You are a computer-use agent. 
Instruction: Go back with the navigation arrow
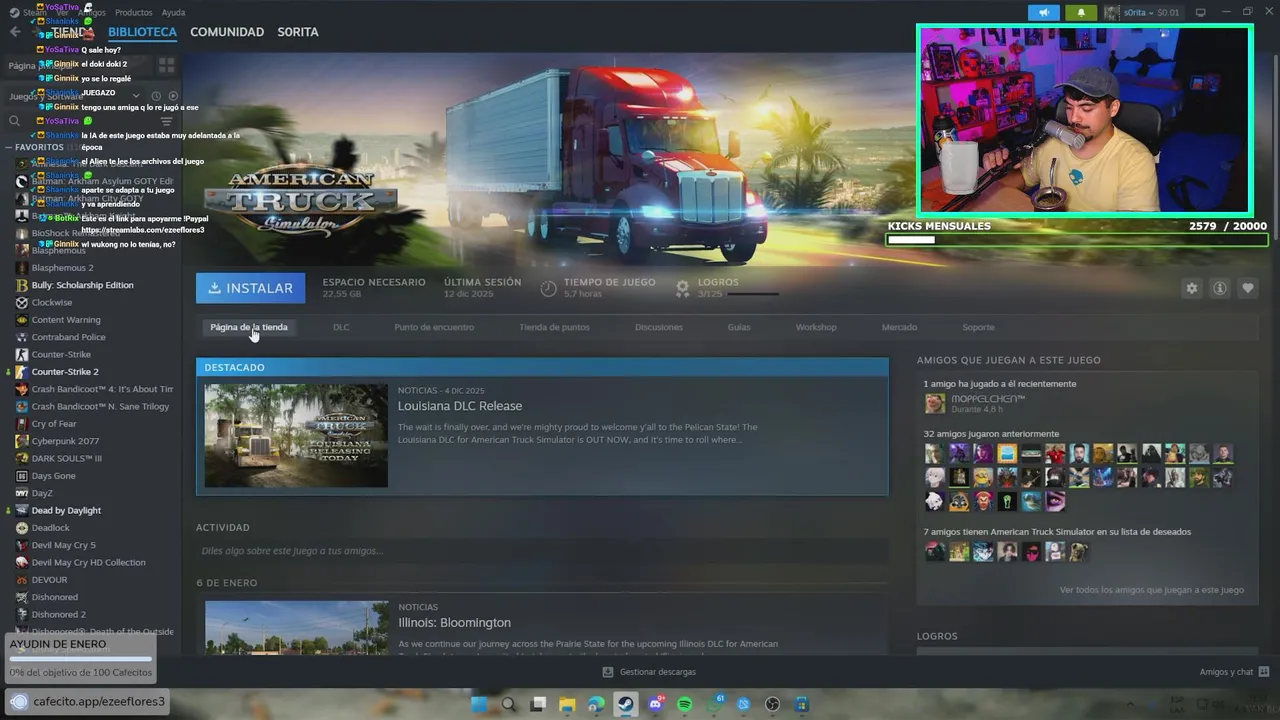15,32
